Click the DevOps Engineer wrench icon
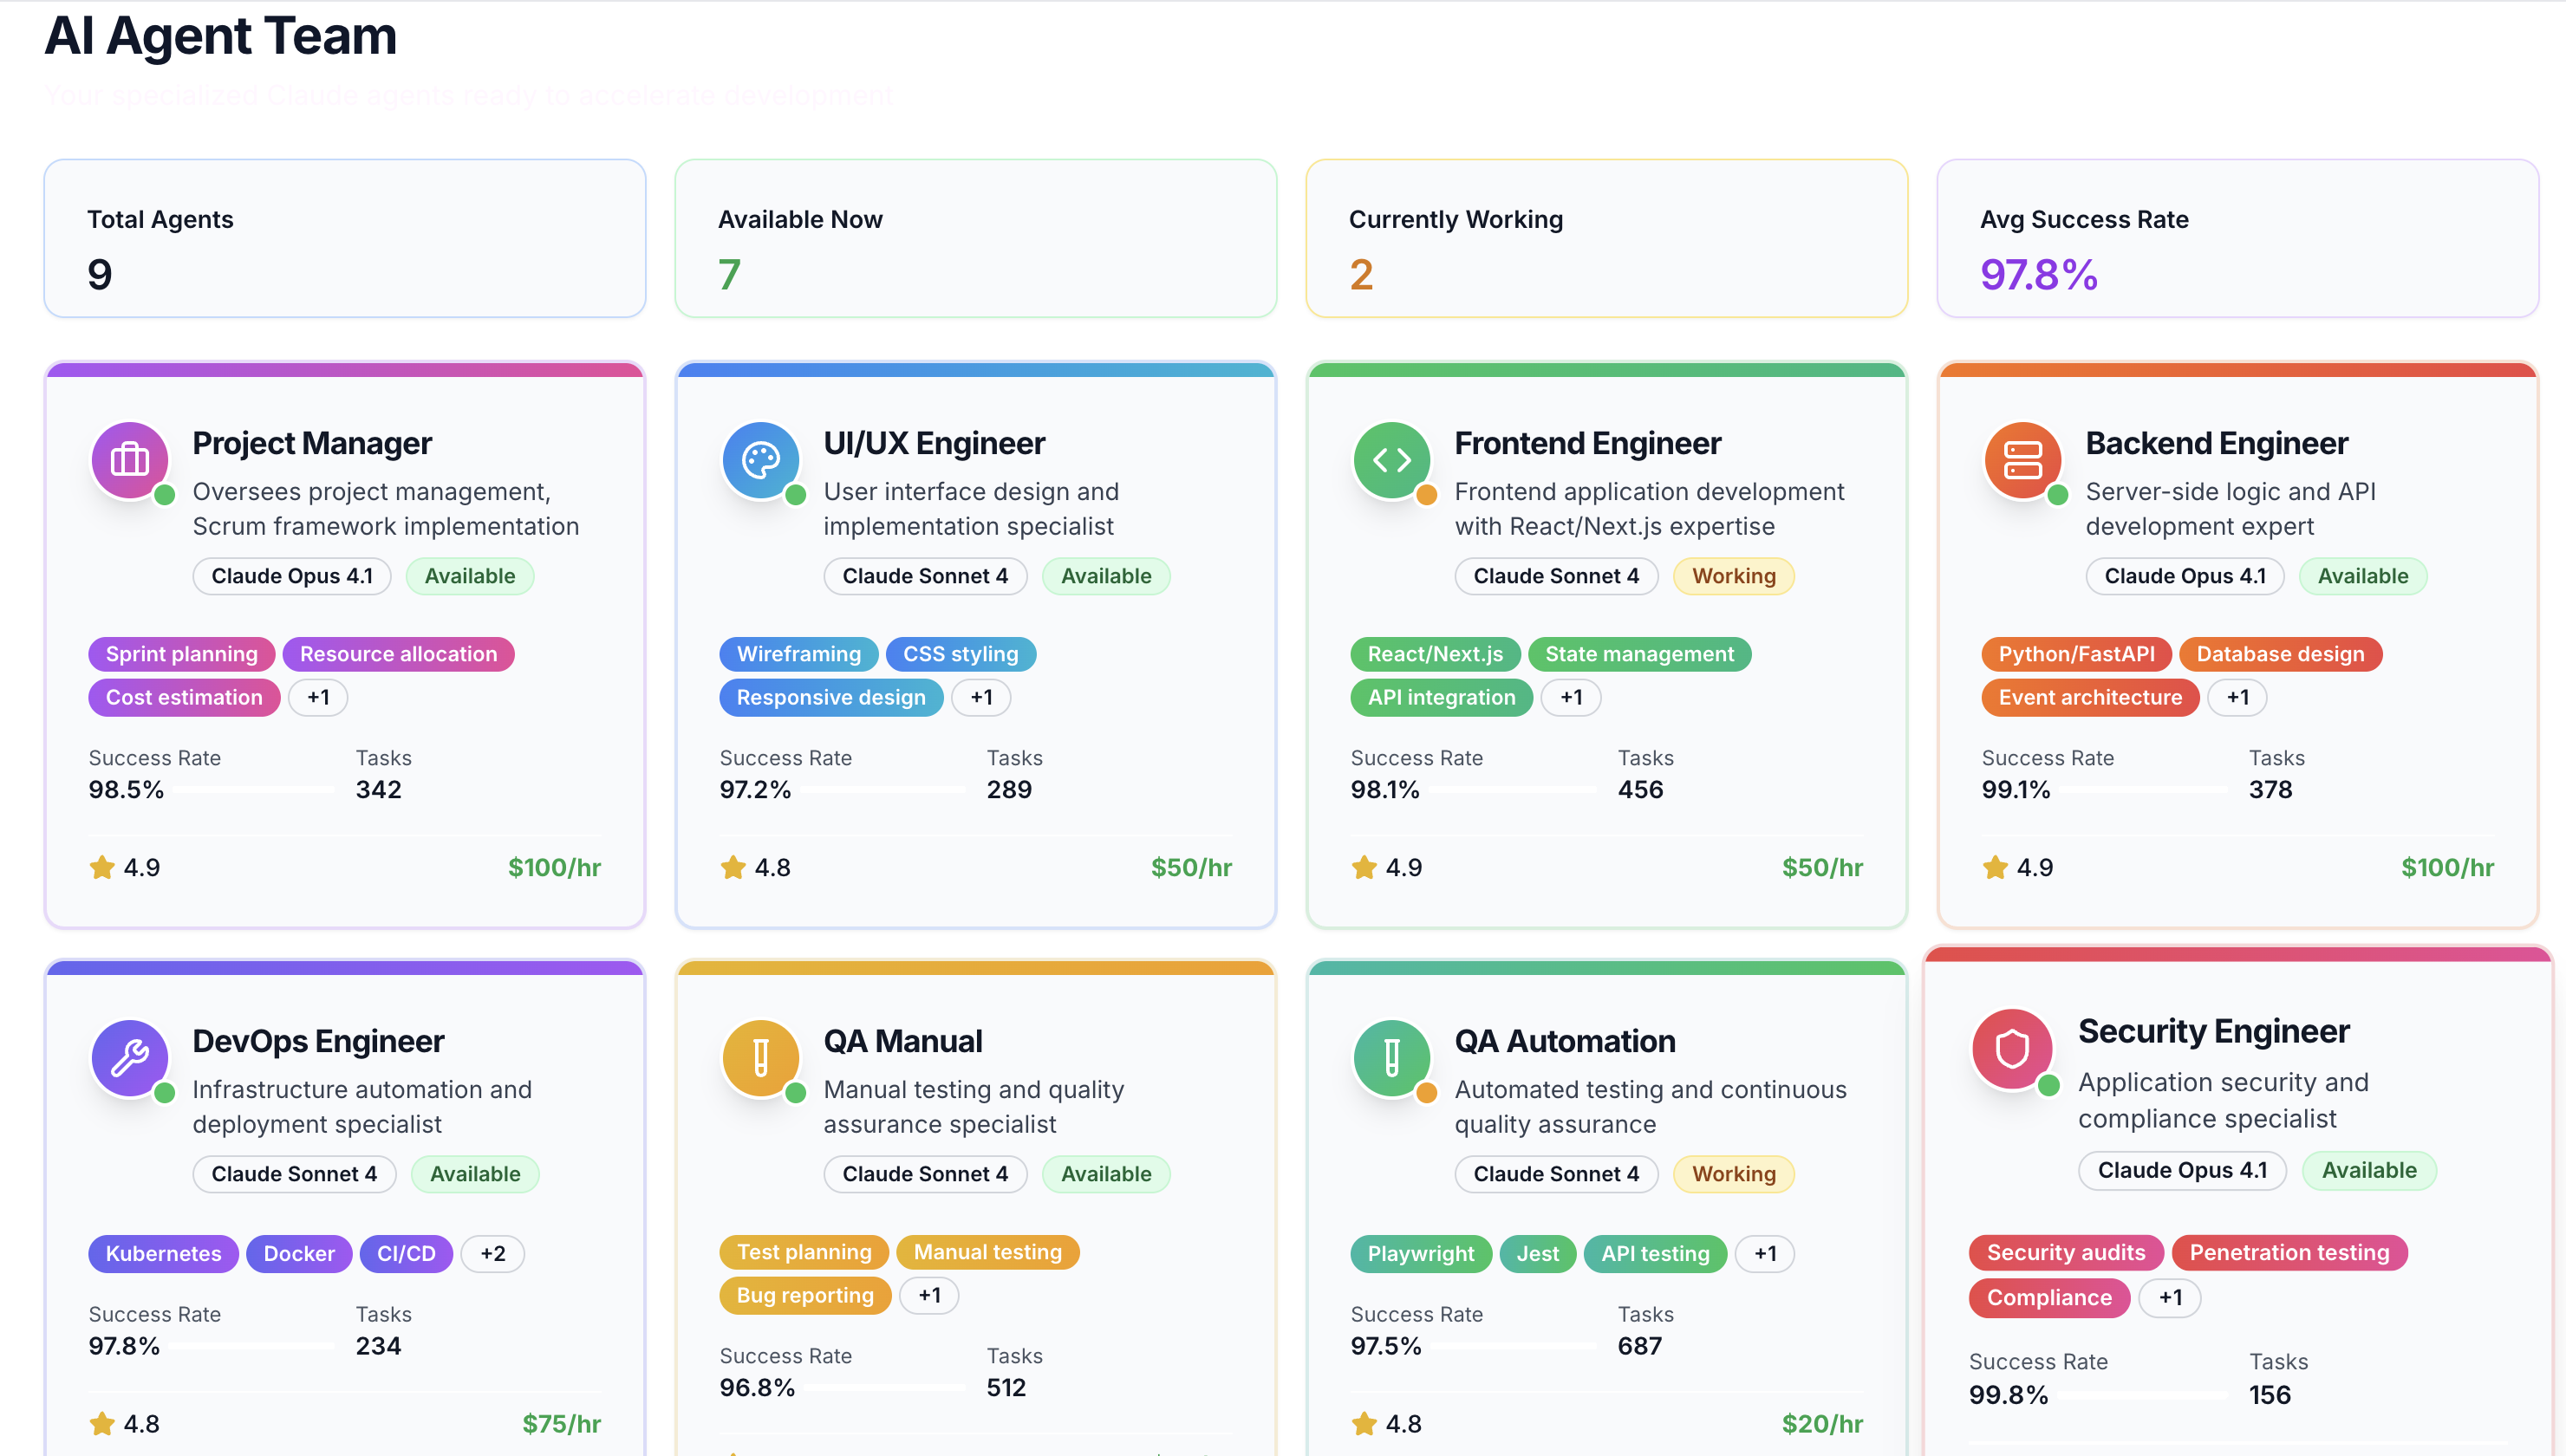 coord(129,1058)
